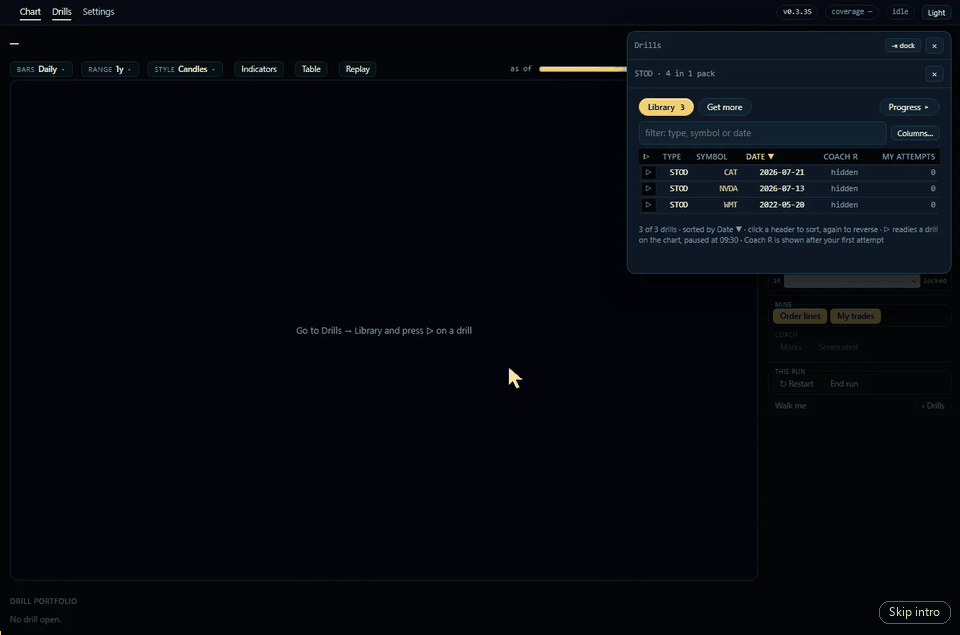Close the STOD pack bar
This screenshot has height=635, width=960.
click(x=934, y=74)
